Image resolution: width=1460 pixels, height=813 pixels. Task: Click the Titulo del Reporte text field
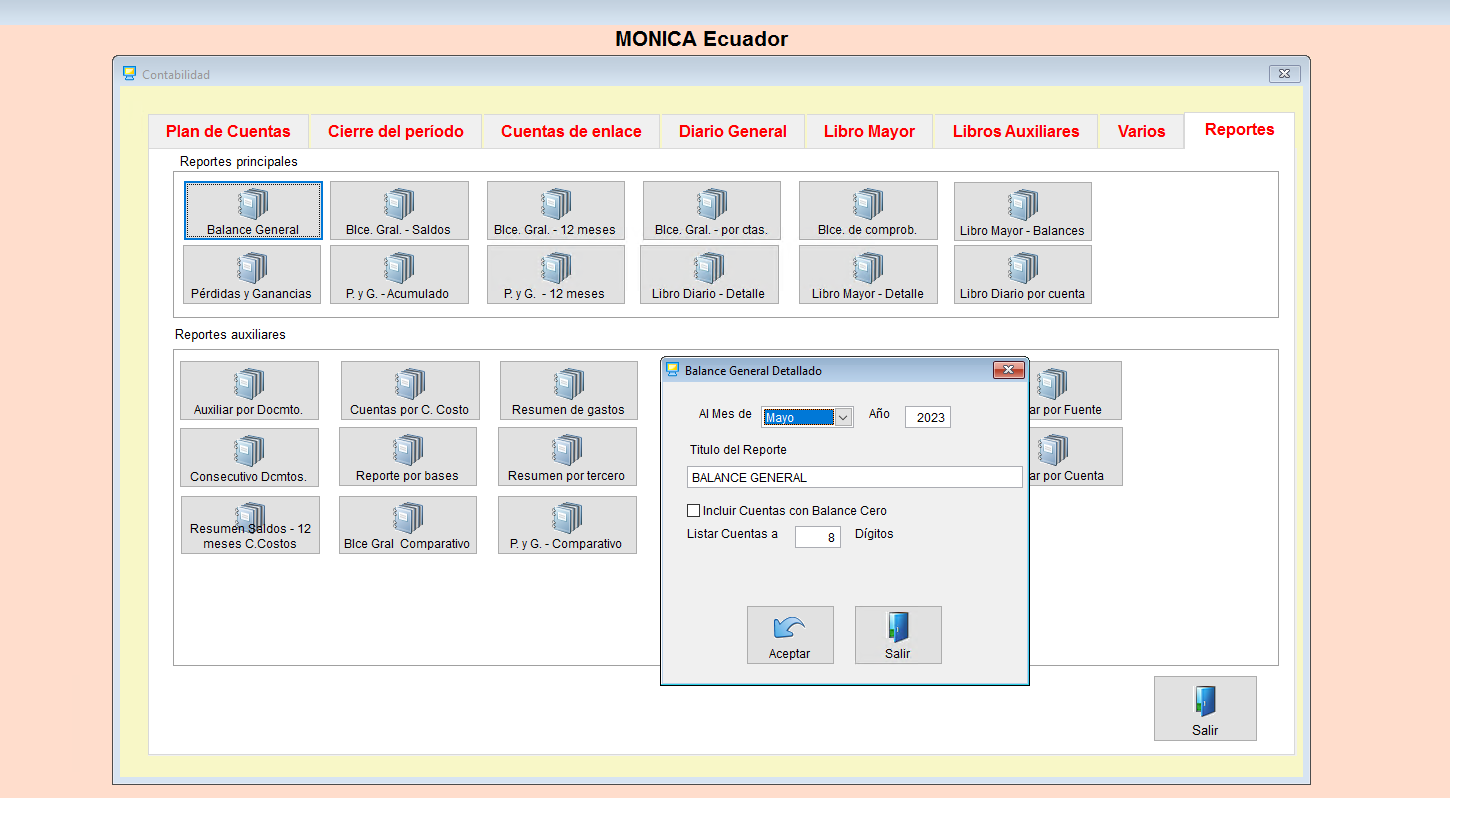[x=855, y=477]
